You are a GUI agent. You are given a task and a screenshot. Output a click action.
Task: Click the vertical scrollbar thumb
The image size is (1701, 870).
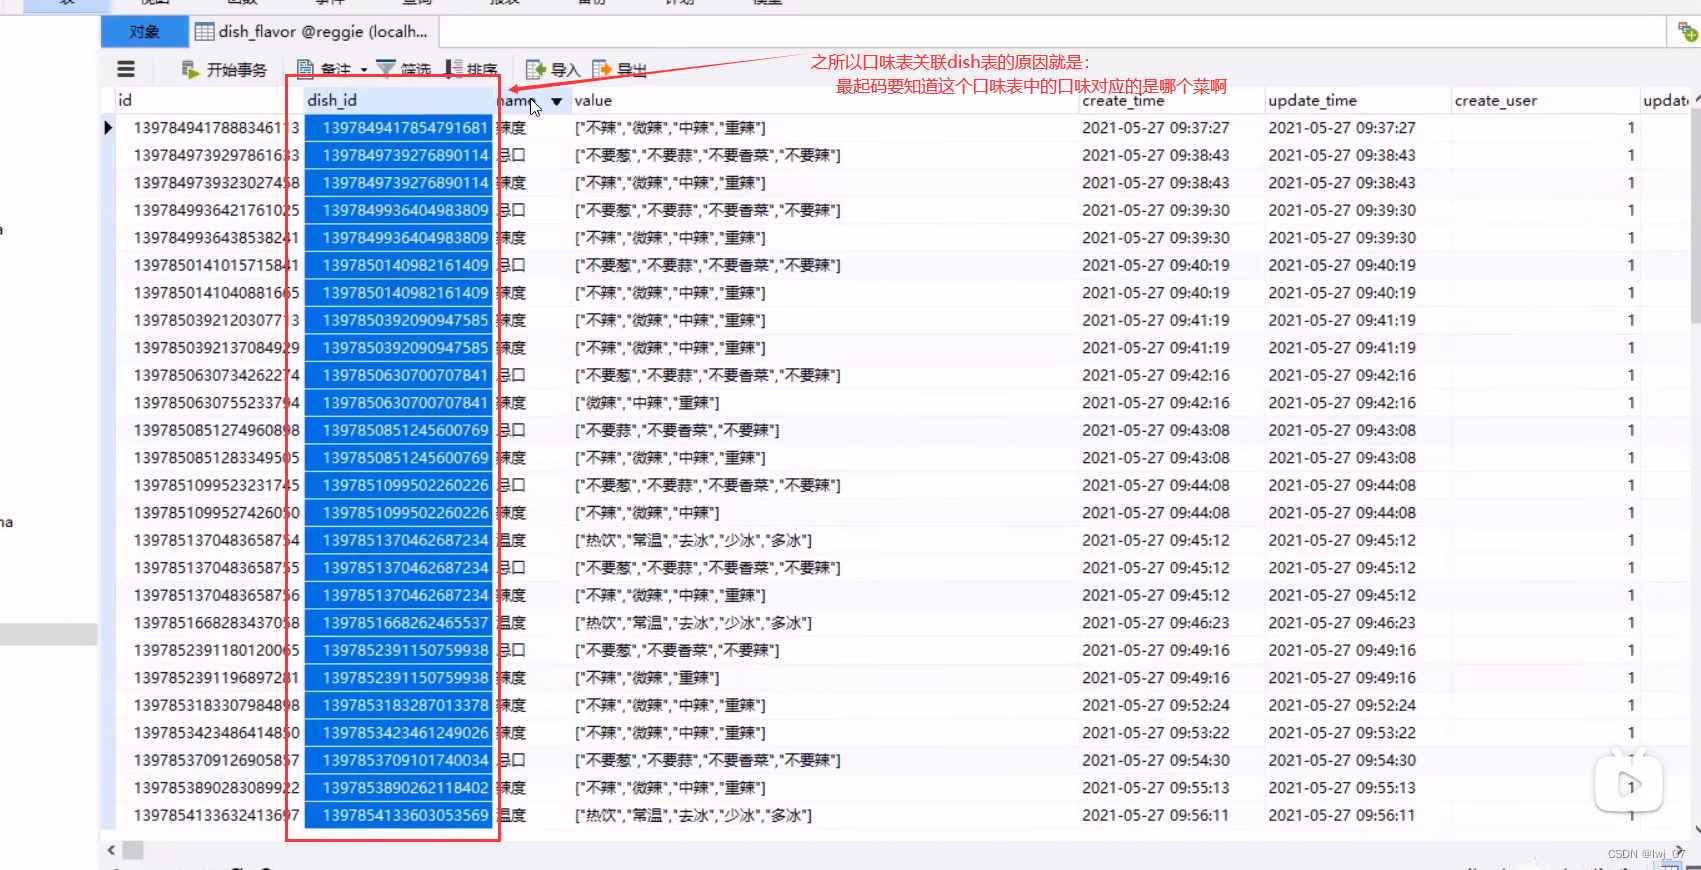tap(1695, 215)
